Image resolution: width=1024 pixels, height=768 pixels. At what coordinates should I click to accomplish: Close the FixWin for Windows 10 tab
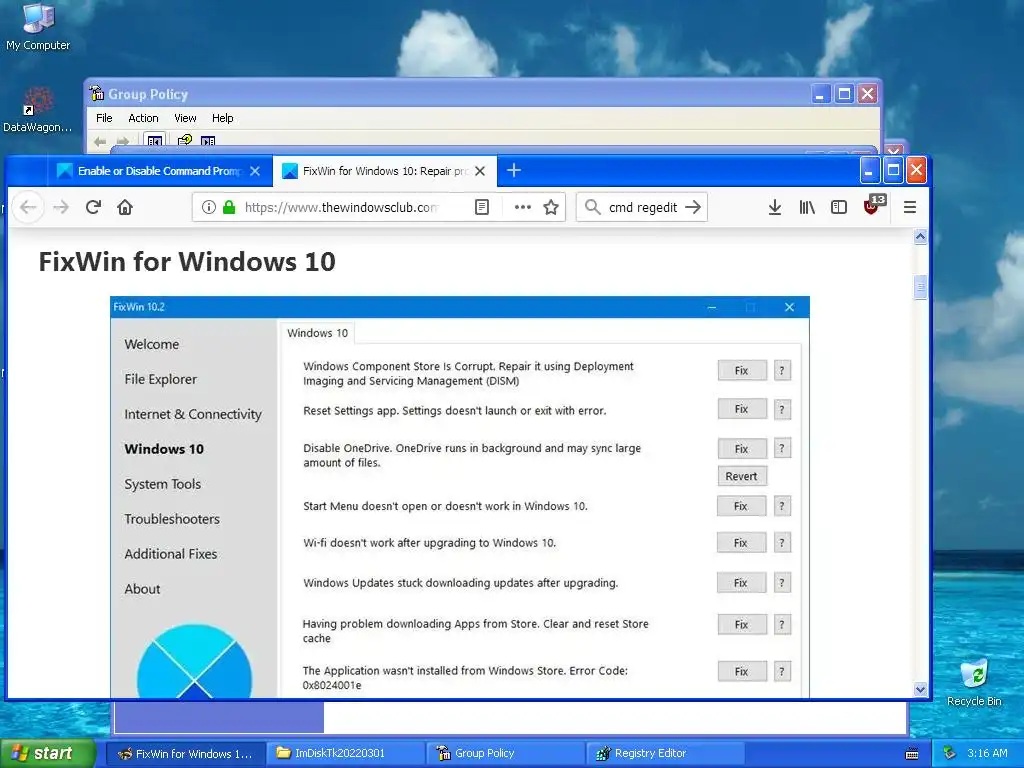480,171
